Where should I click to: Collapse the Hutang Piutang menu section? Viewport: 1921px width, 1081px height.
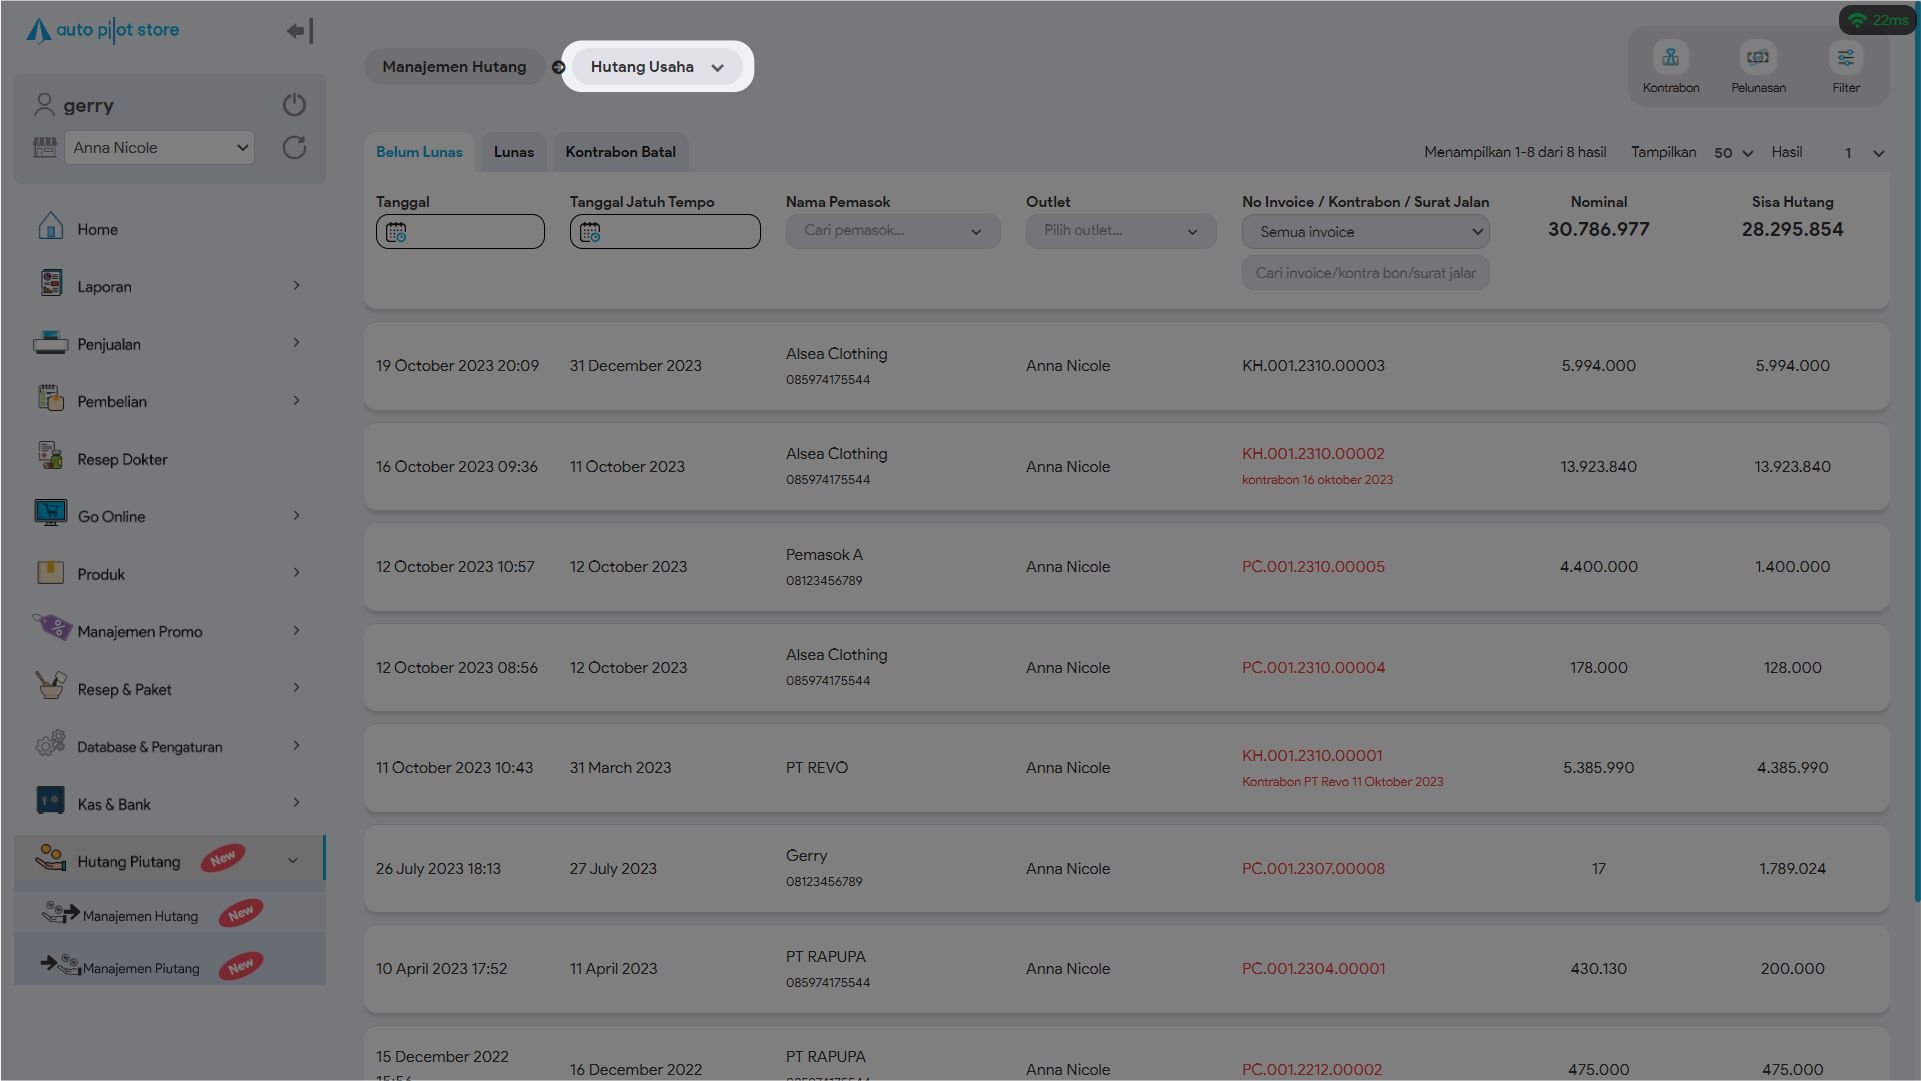click(x=293, y=860)
